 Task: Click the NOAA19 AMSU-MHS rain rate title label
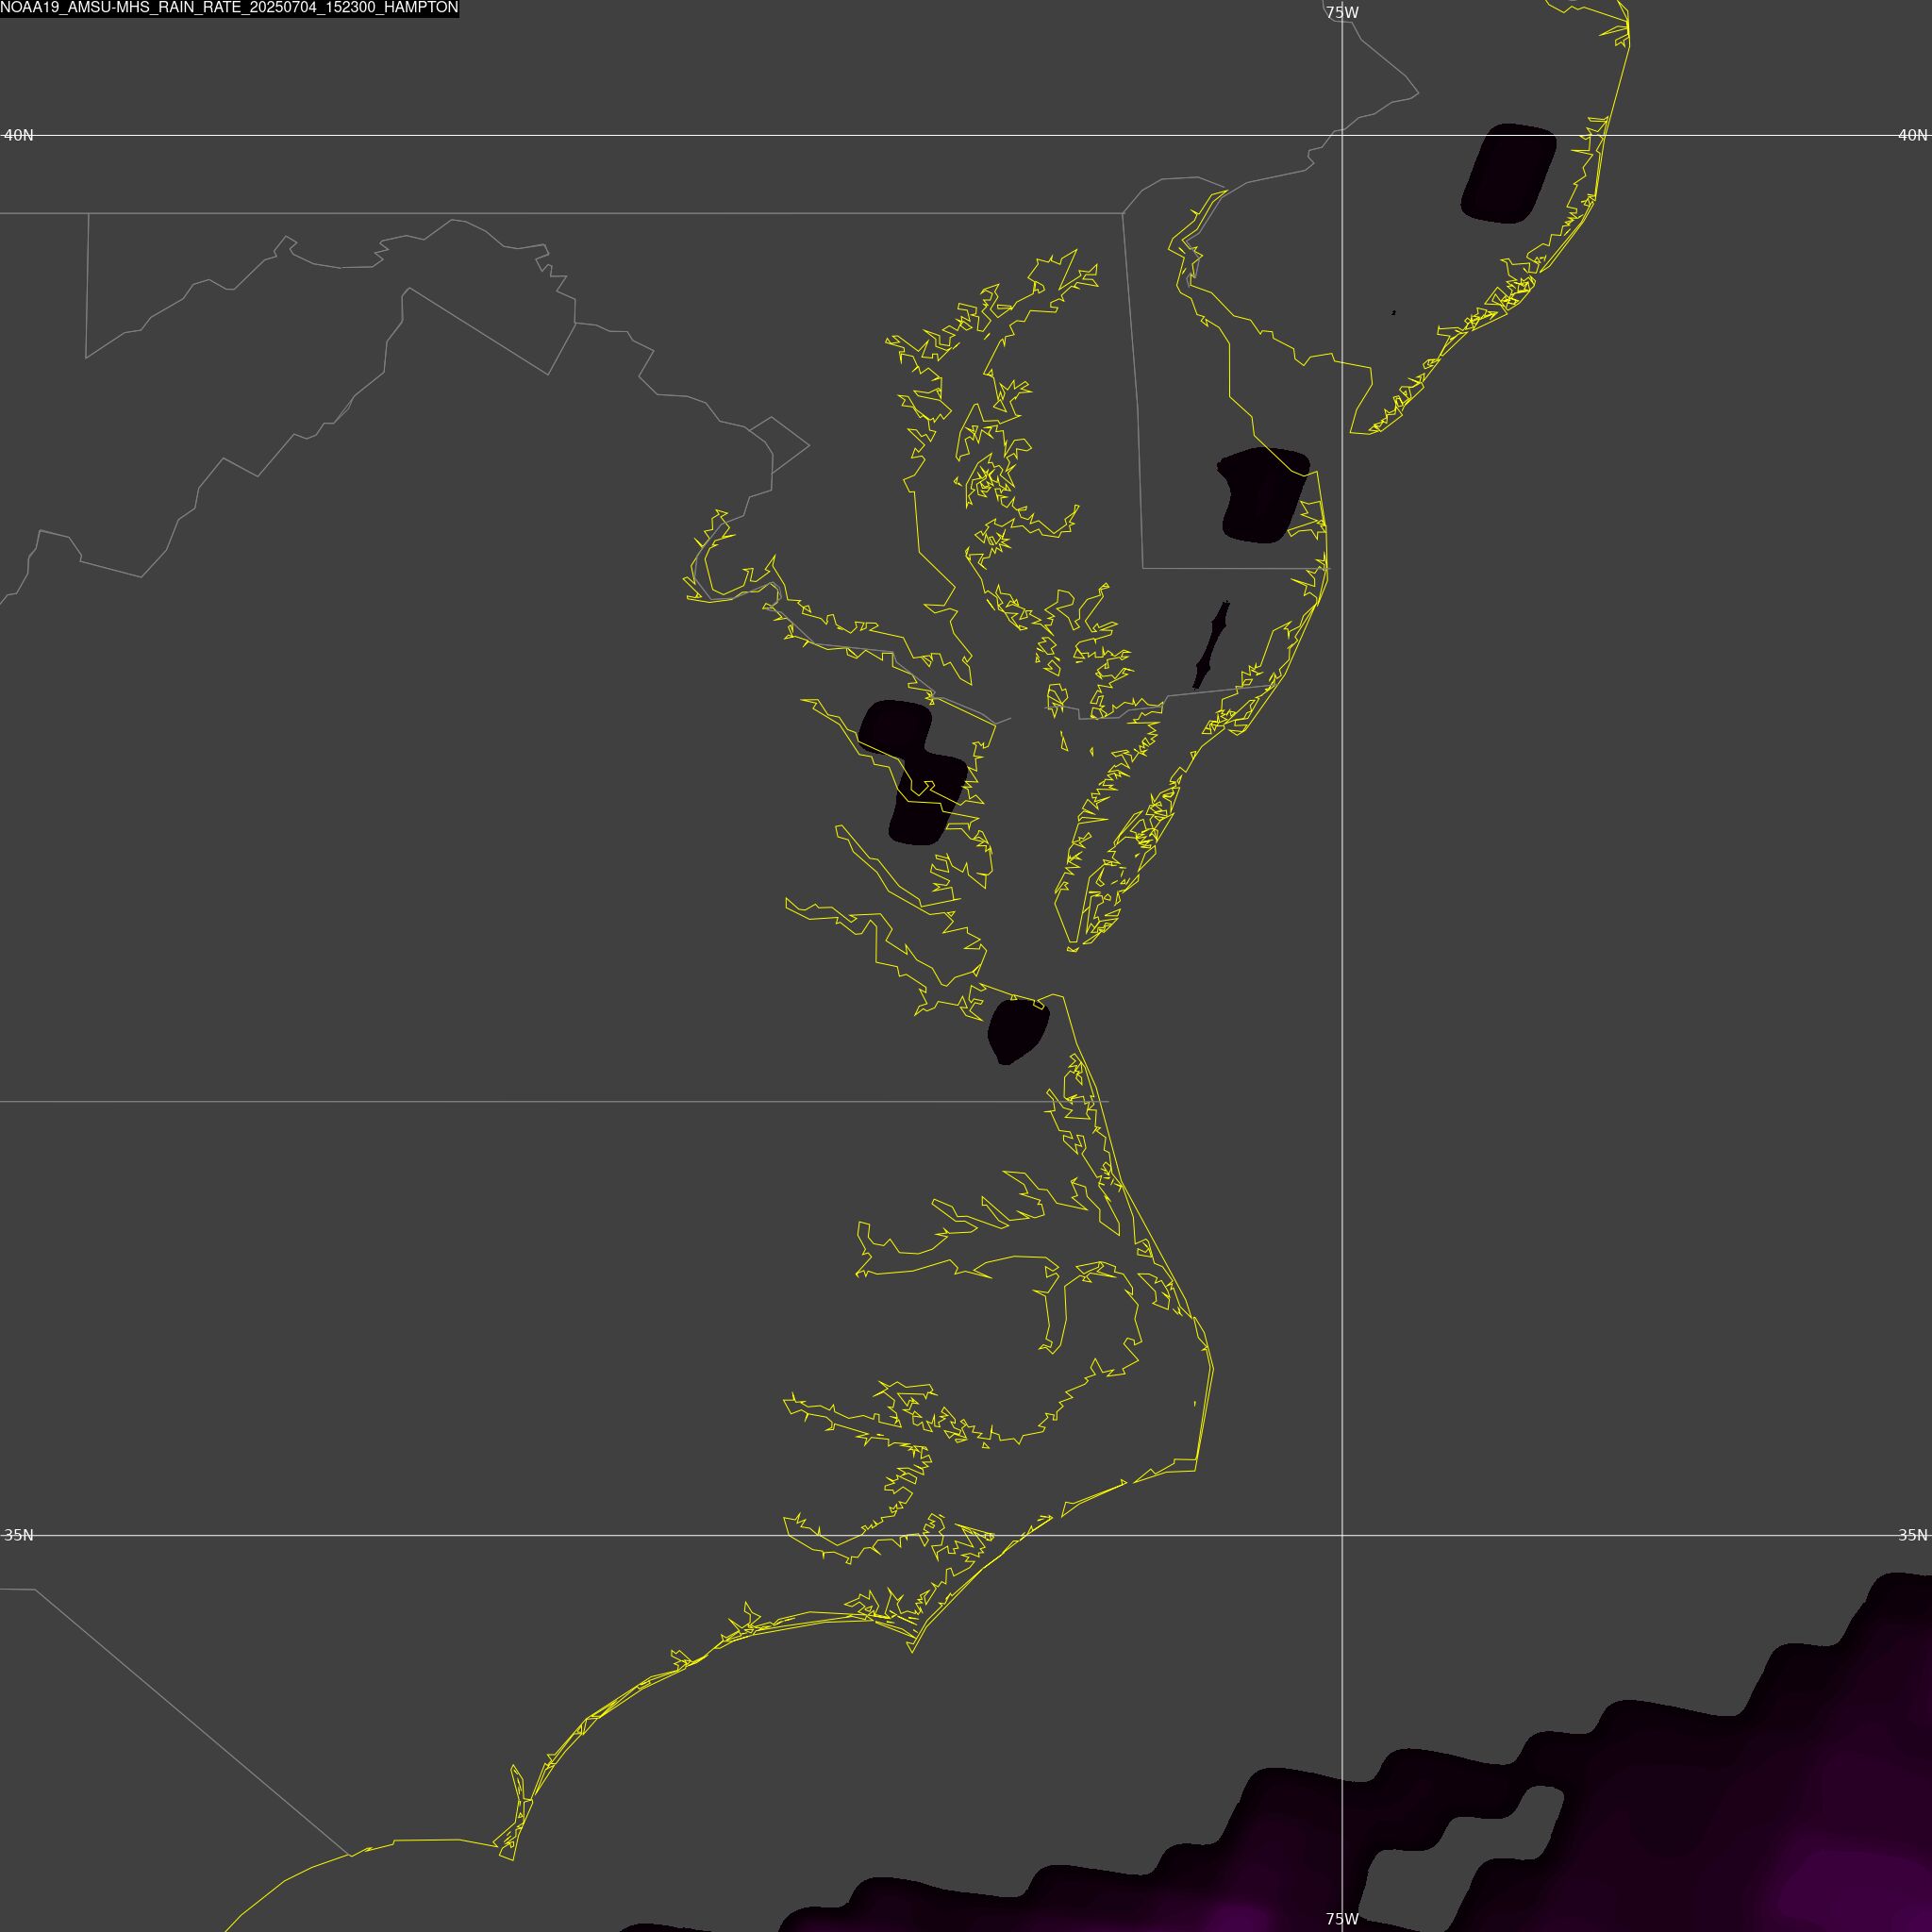(x=229, y=8)
